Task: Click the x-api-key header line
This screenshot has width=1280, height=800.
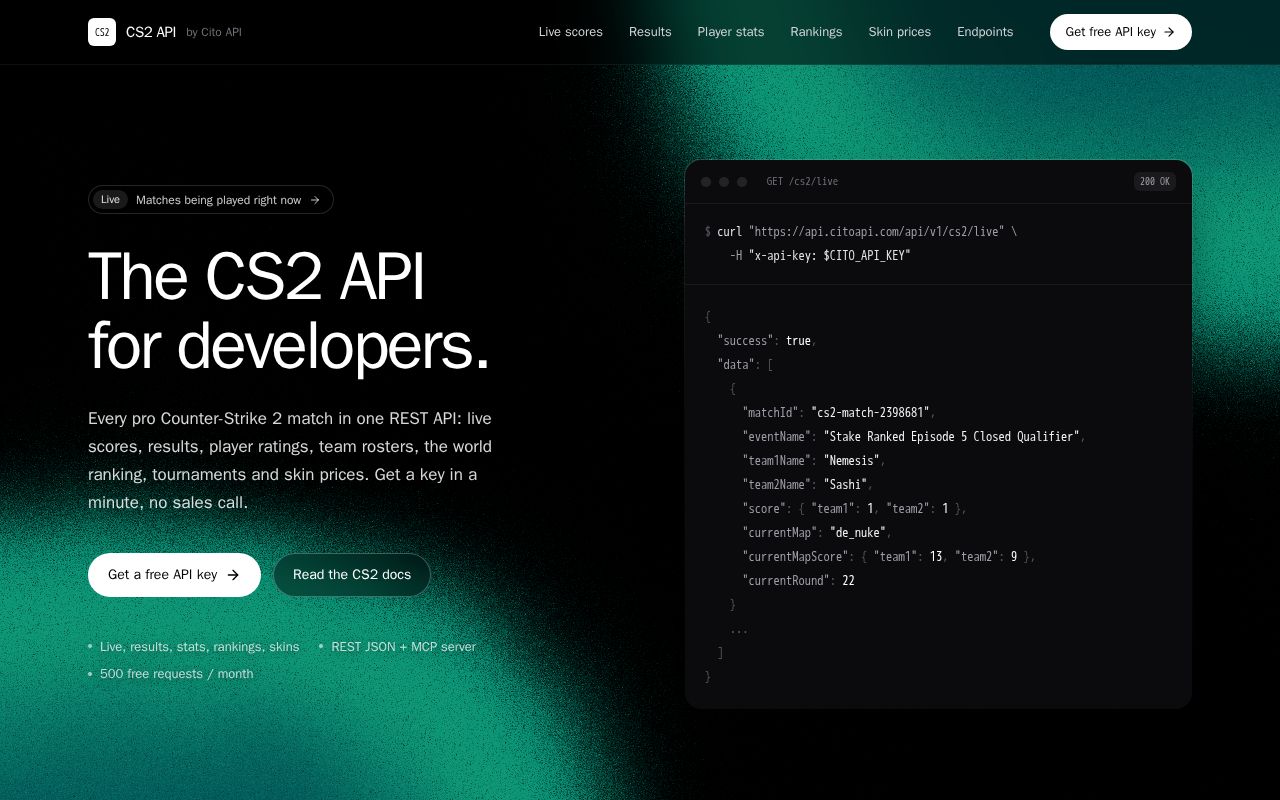Action: 820,255
